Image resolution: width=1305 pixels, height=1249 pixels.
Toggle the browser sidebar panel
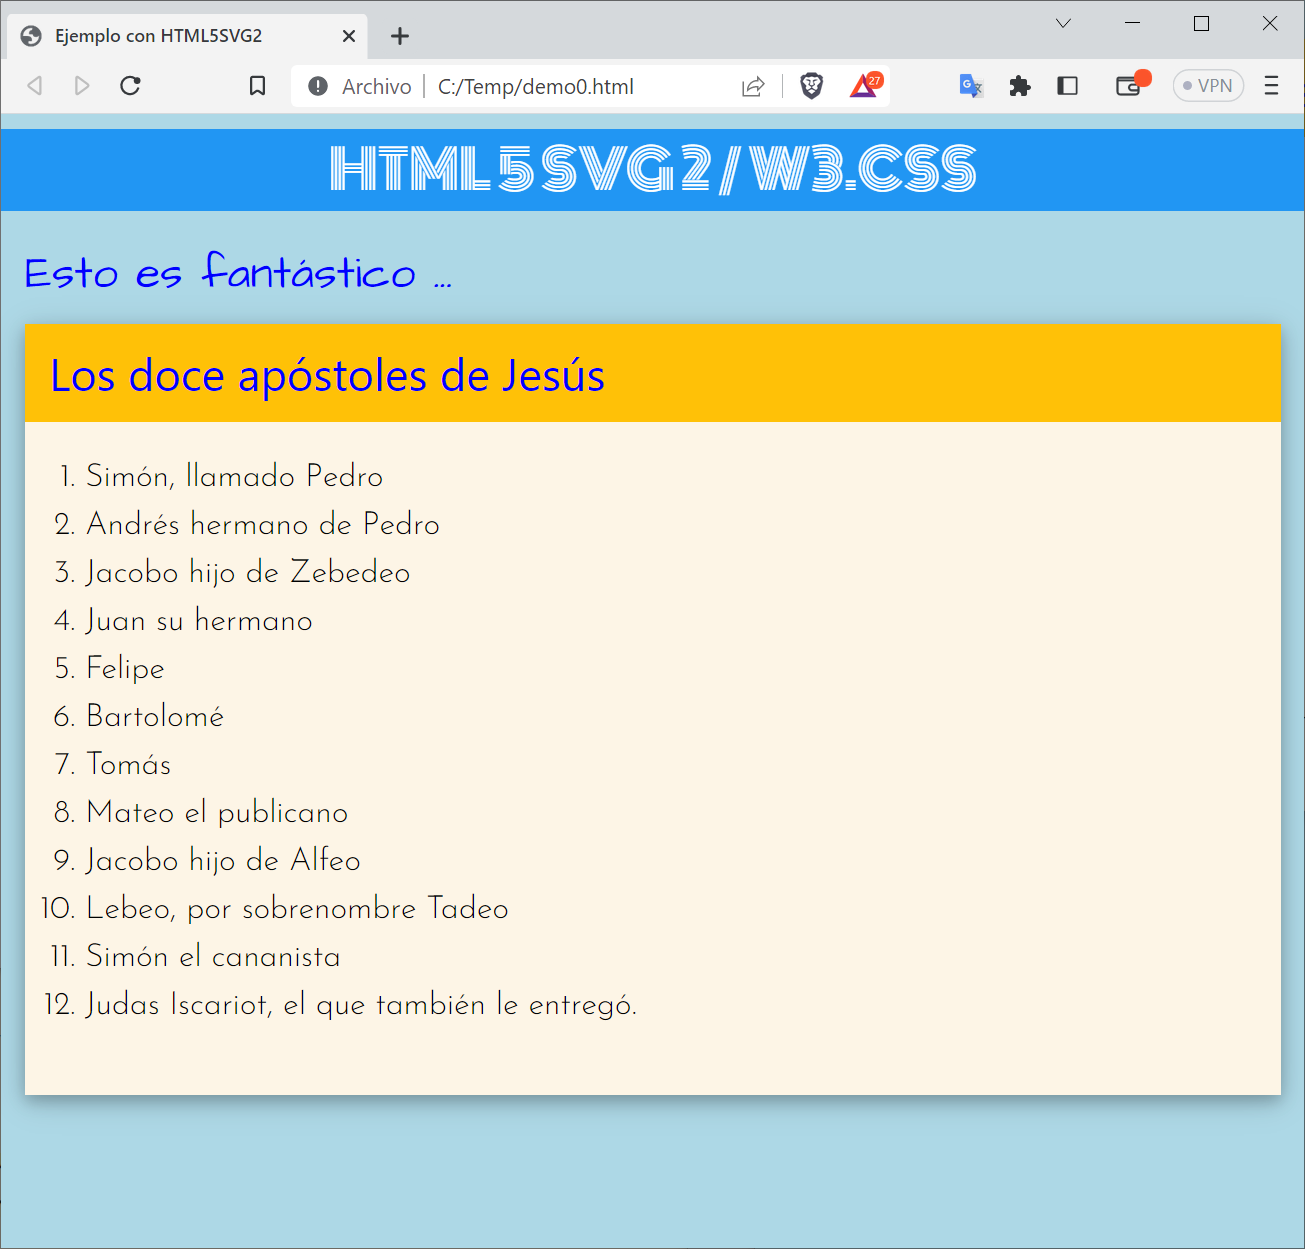point(1067,86)
